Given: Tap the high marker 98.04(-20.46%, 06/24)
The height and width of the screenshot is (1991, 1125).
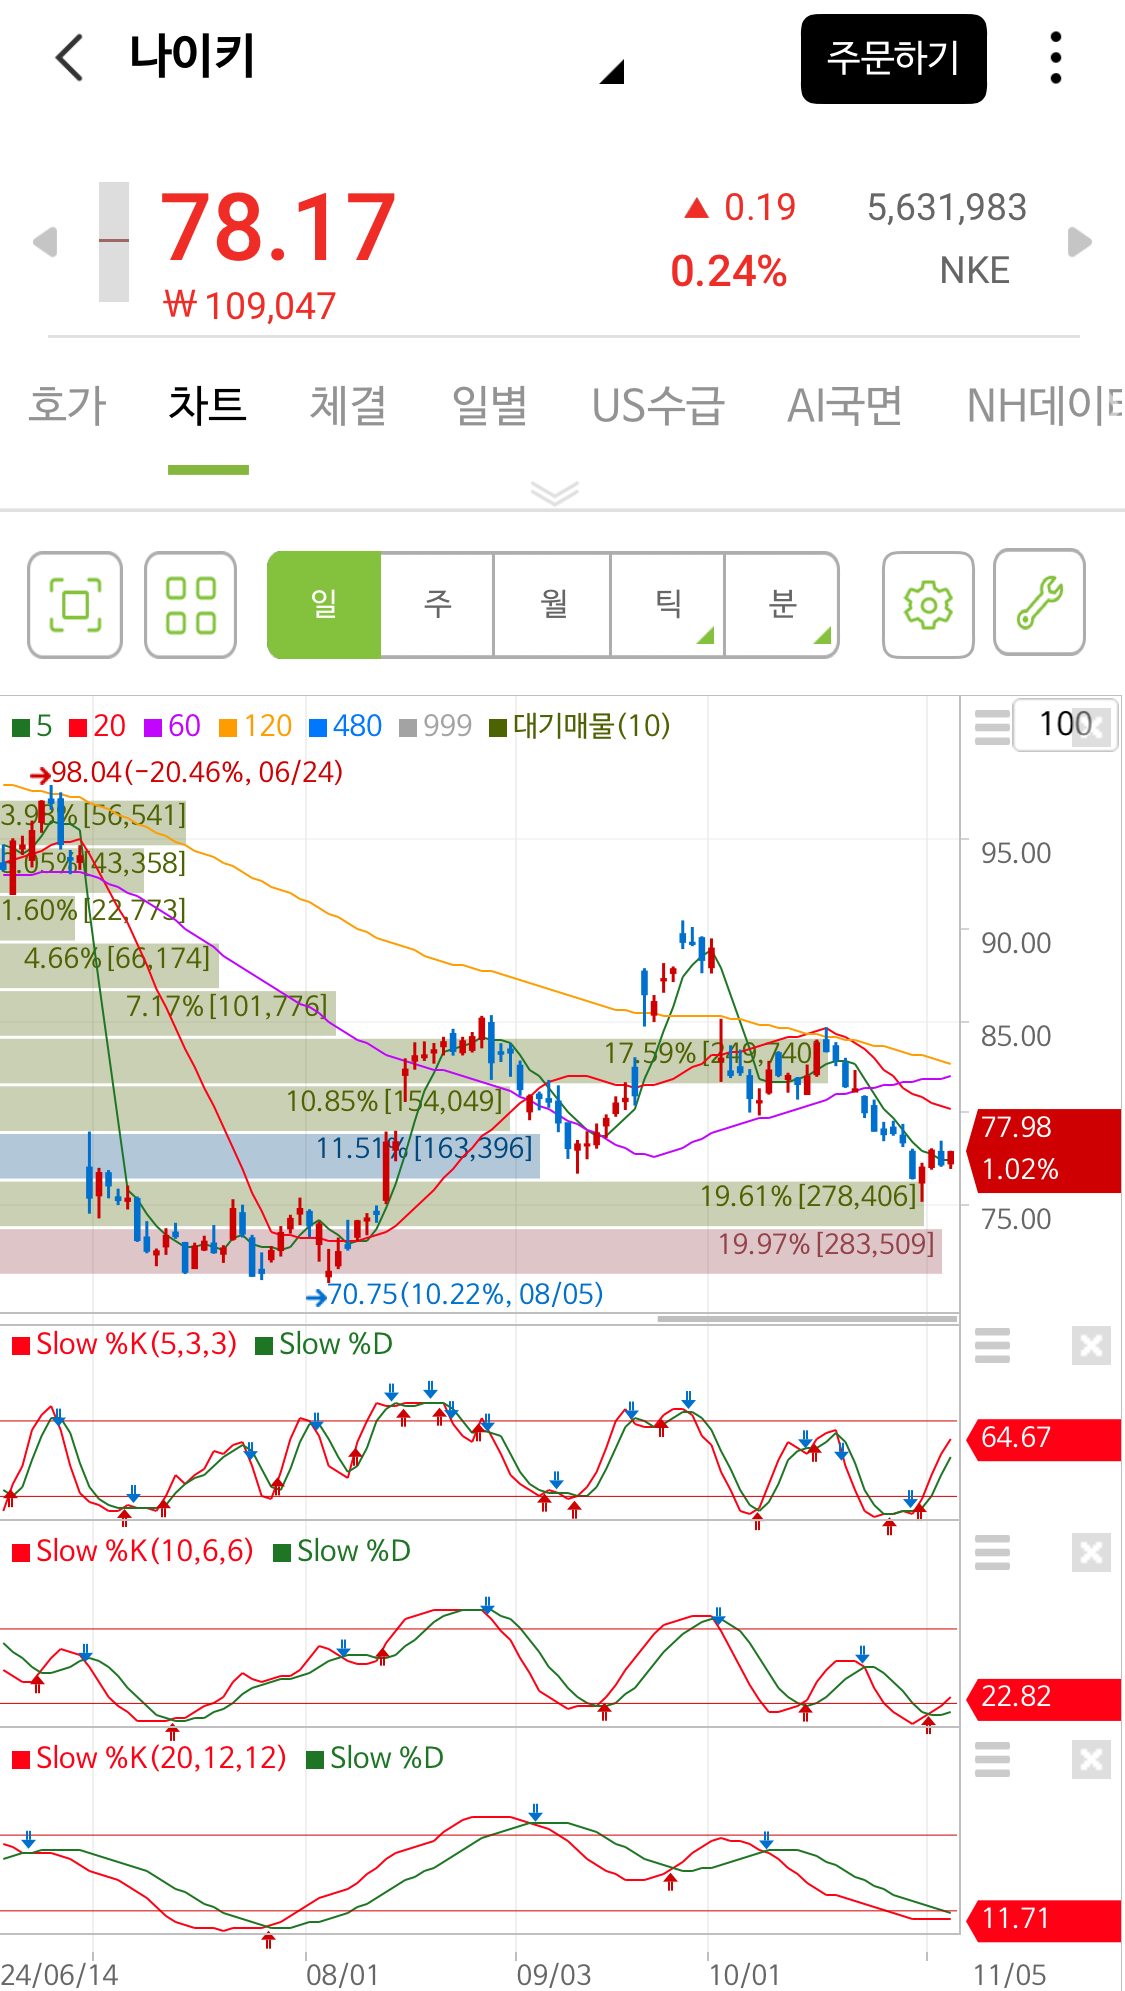Looking at the screenshot, I should pyautogui.click(x=187, y=772).
